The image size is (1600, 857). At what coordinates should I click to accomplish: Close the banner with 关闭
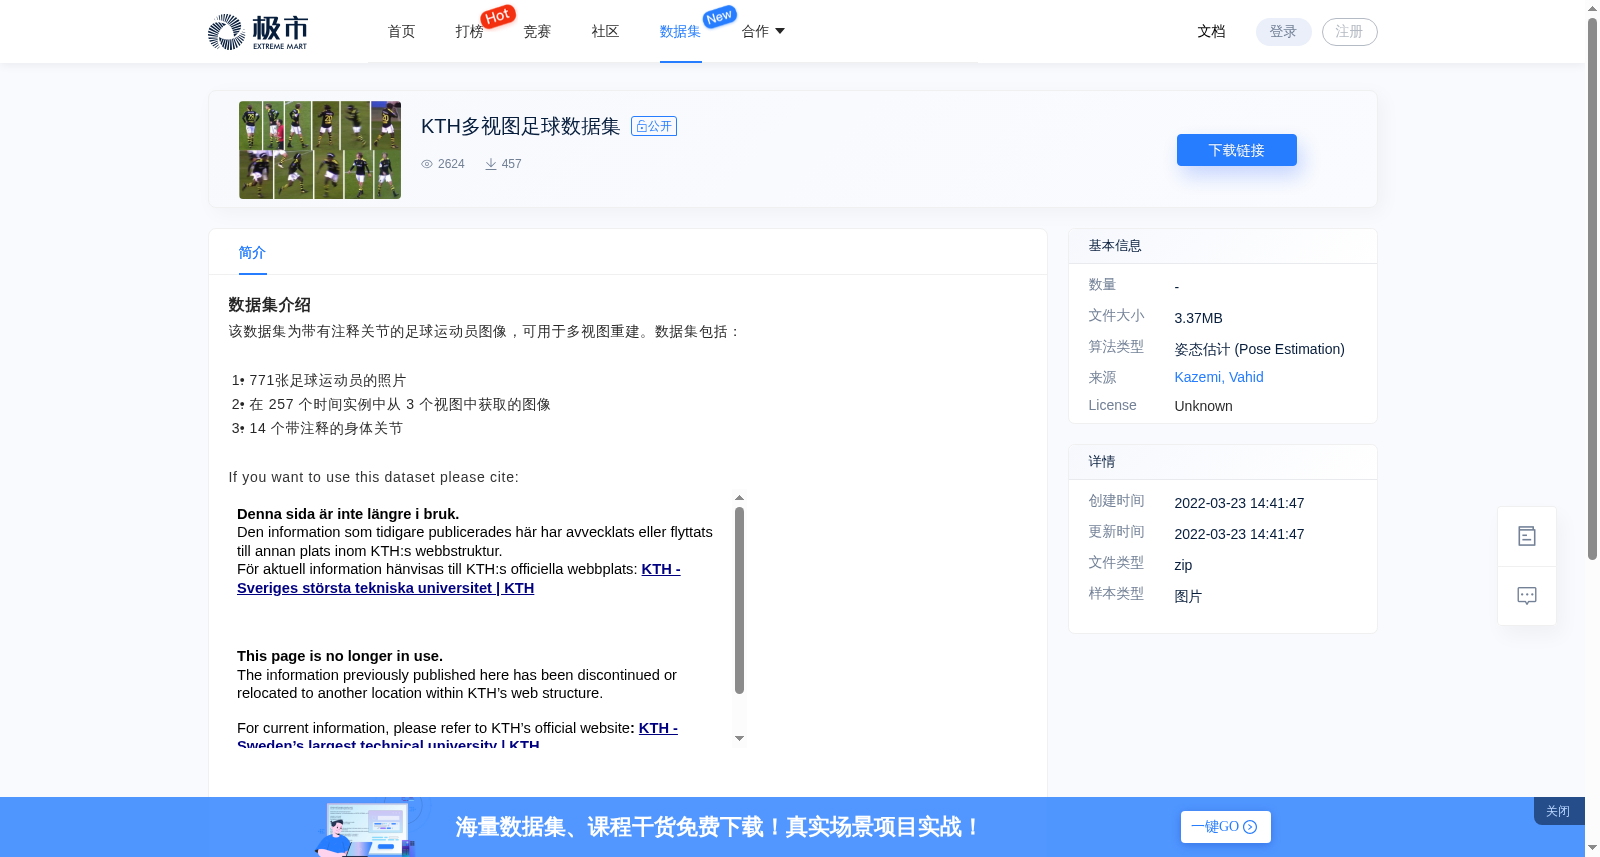(1558, 811)
